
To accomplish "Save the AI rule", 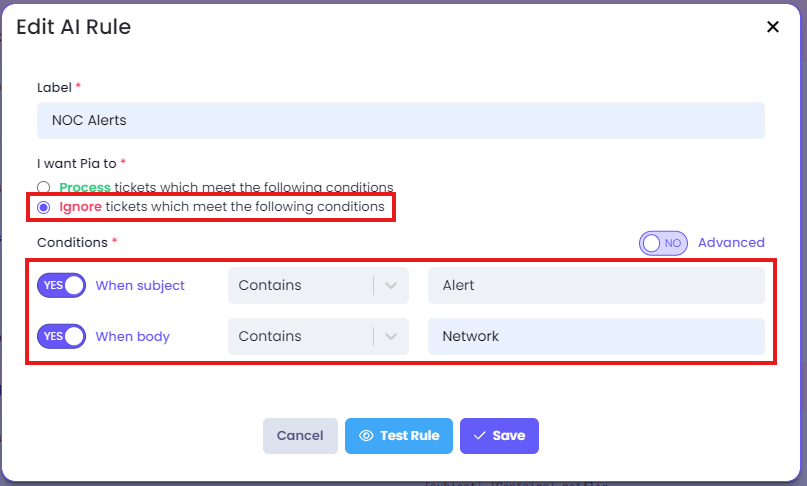I will pyautogui.click(x=499, y=436).
